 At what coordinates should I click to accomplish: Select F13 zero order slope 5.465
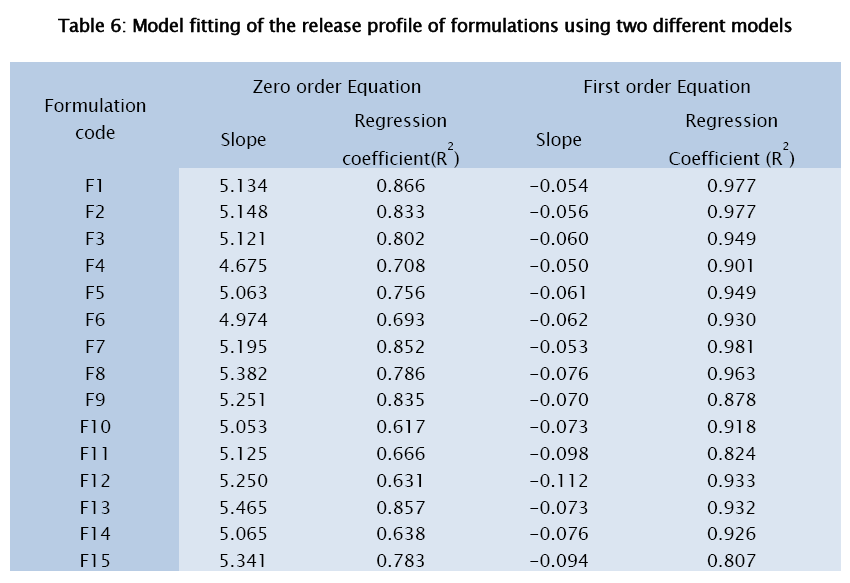243,508
